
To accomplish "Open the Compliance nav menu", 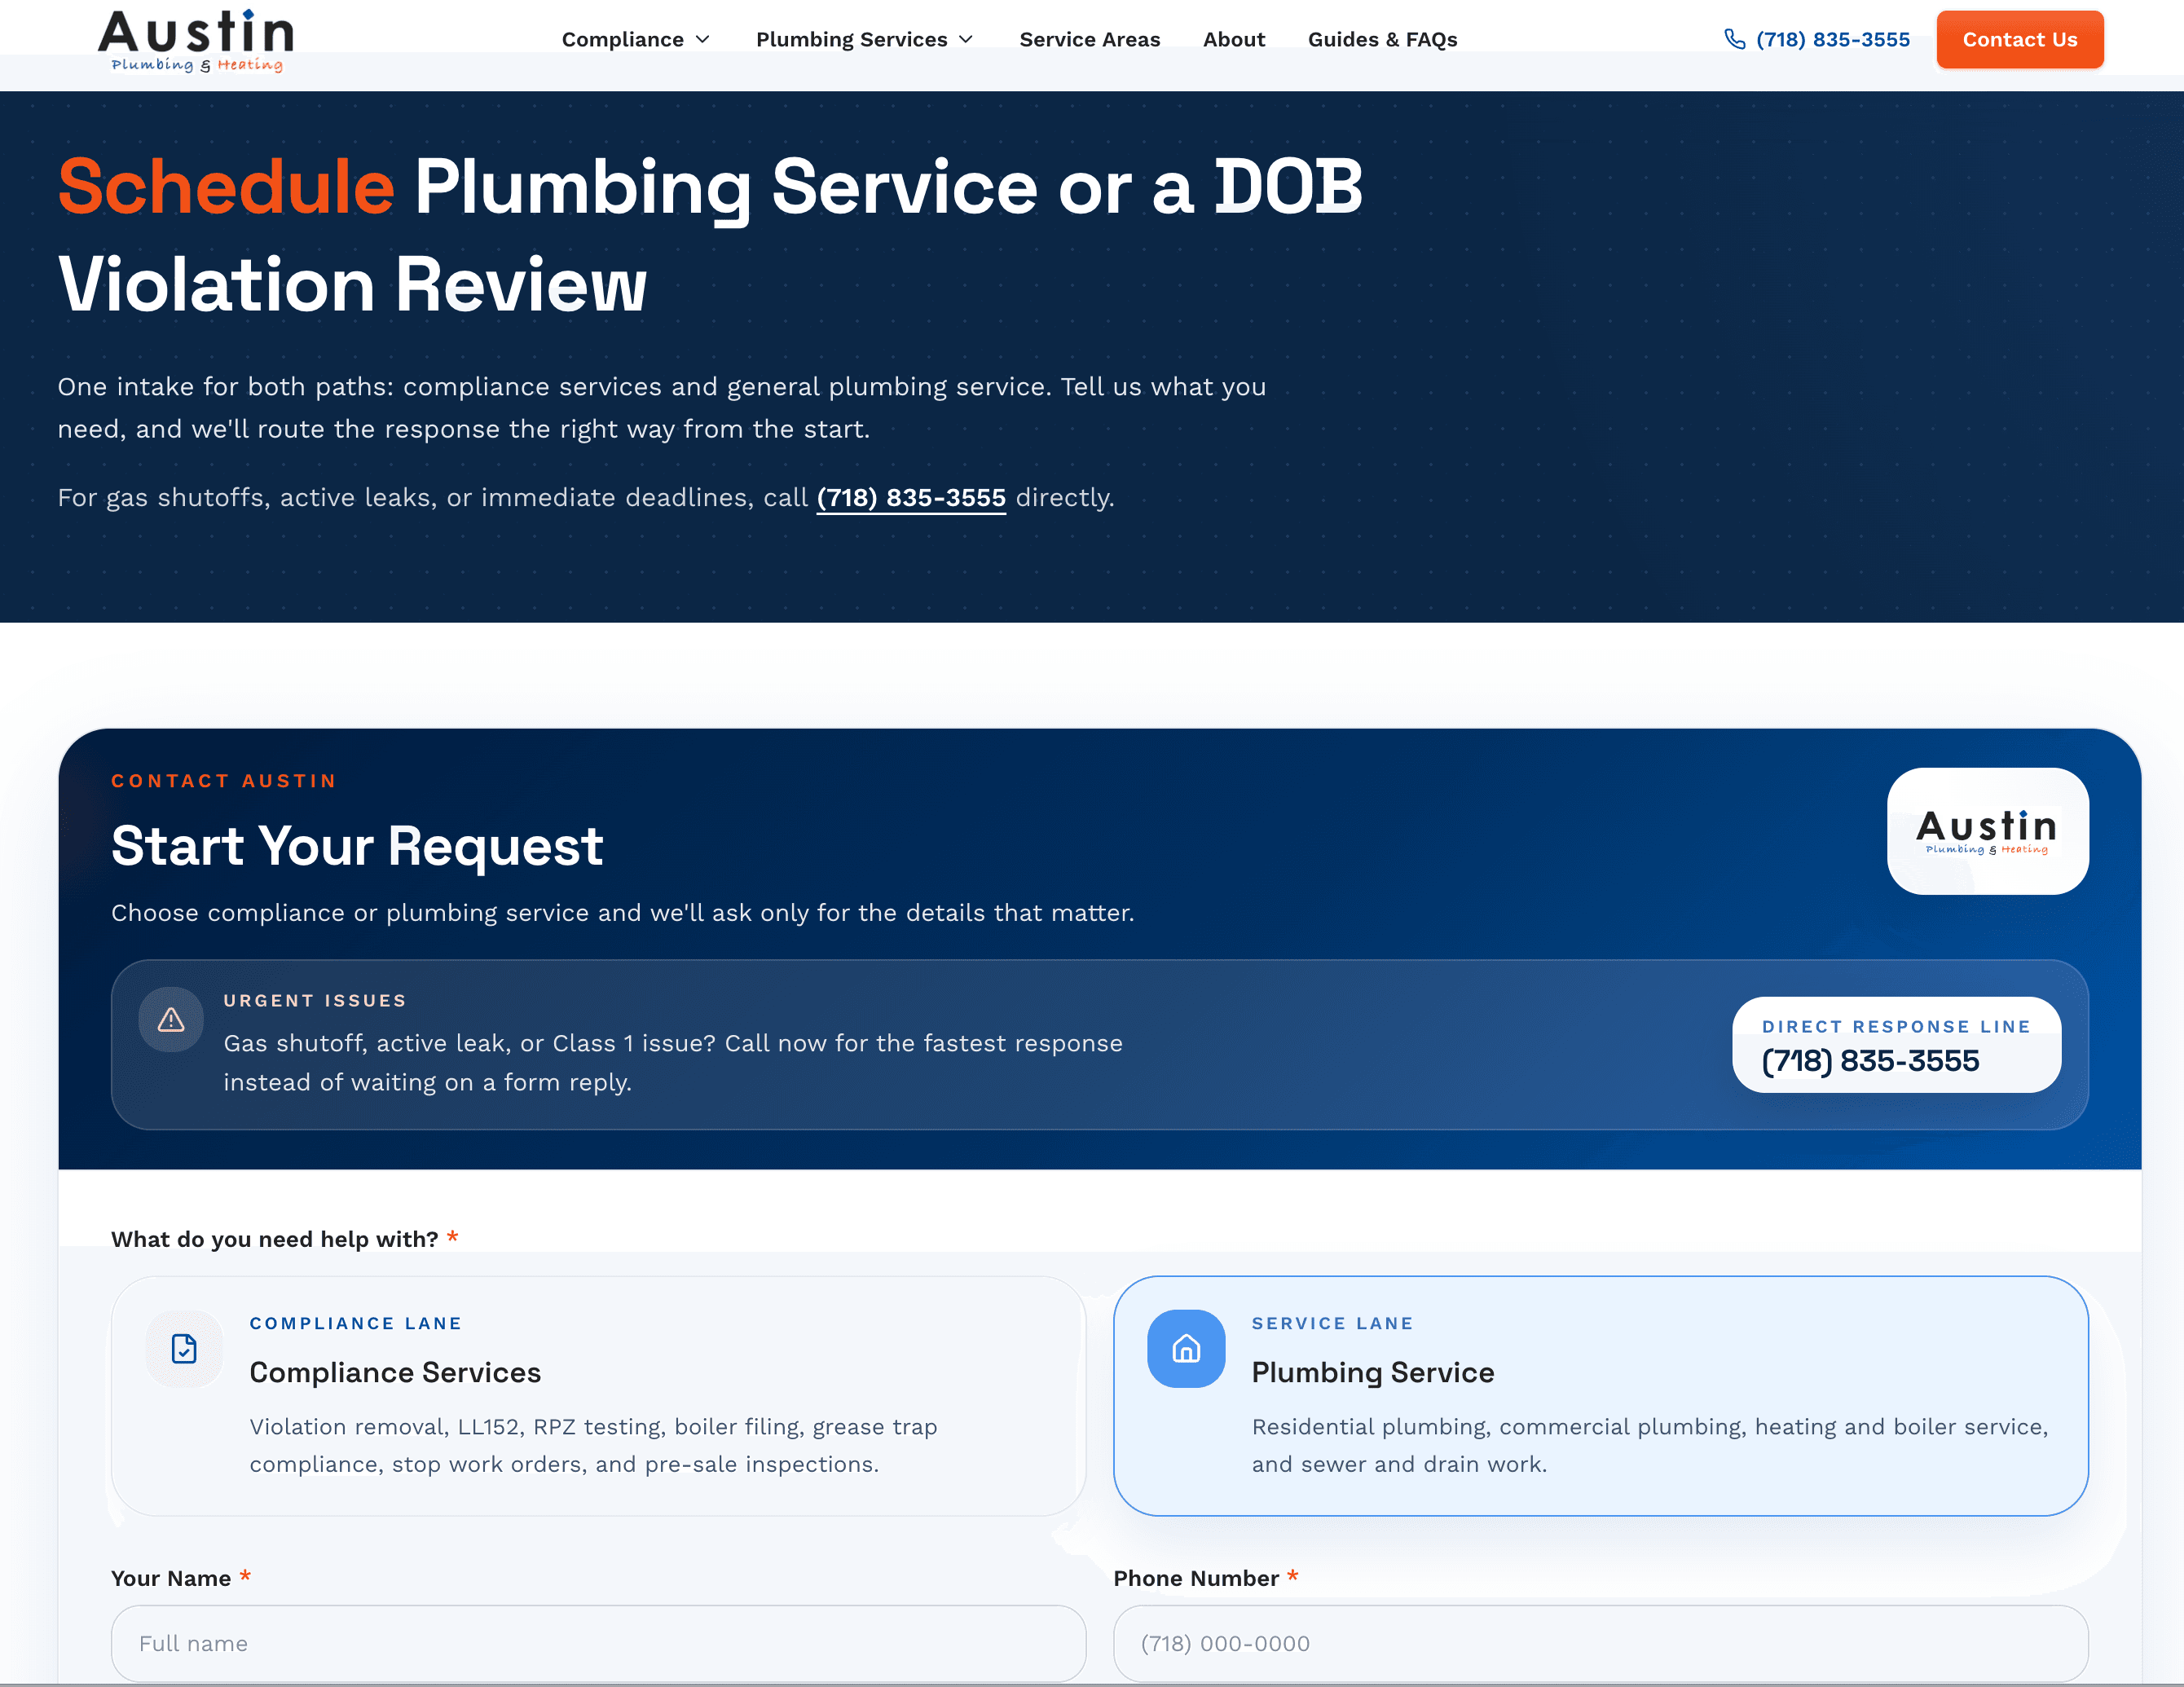I will click(x=635, y=39).
